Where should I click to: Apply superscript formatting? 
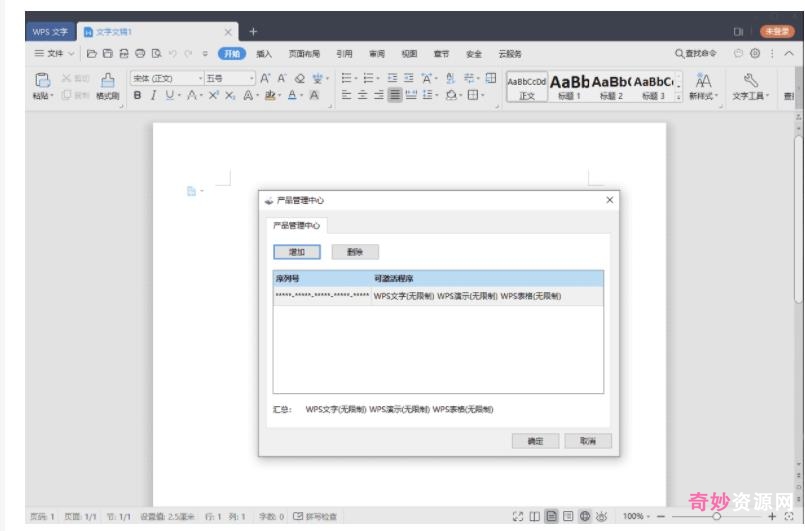214,95
